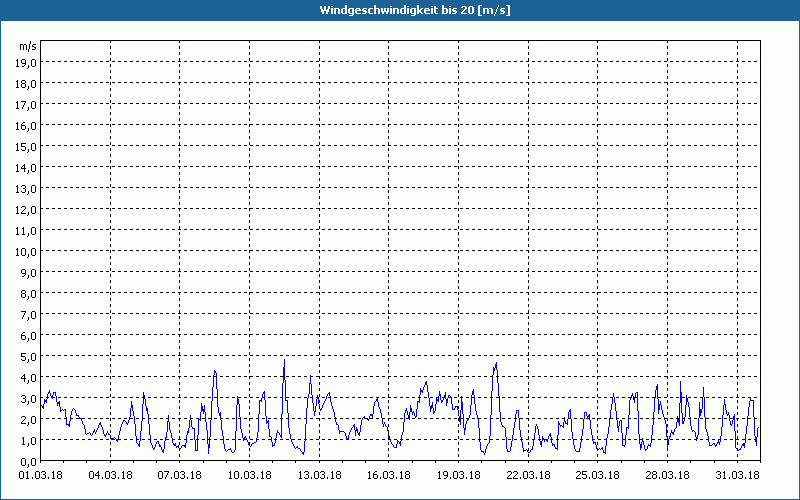This screenshot has width=800, height=500.
Task: Select the date label 10.03.18
Action: coord(249,476)
